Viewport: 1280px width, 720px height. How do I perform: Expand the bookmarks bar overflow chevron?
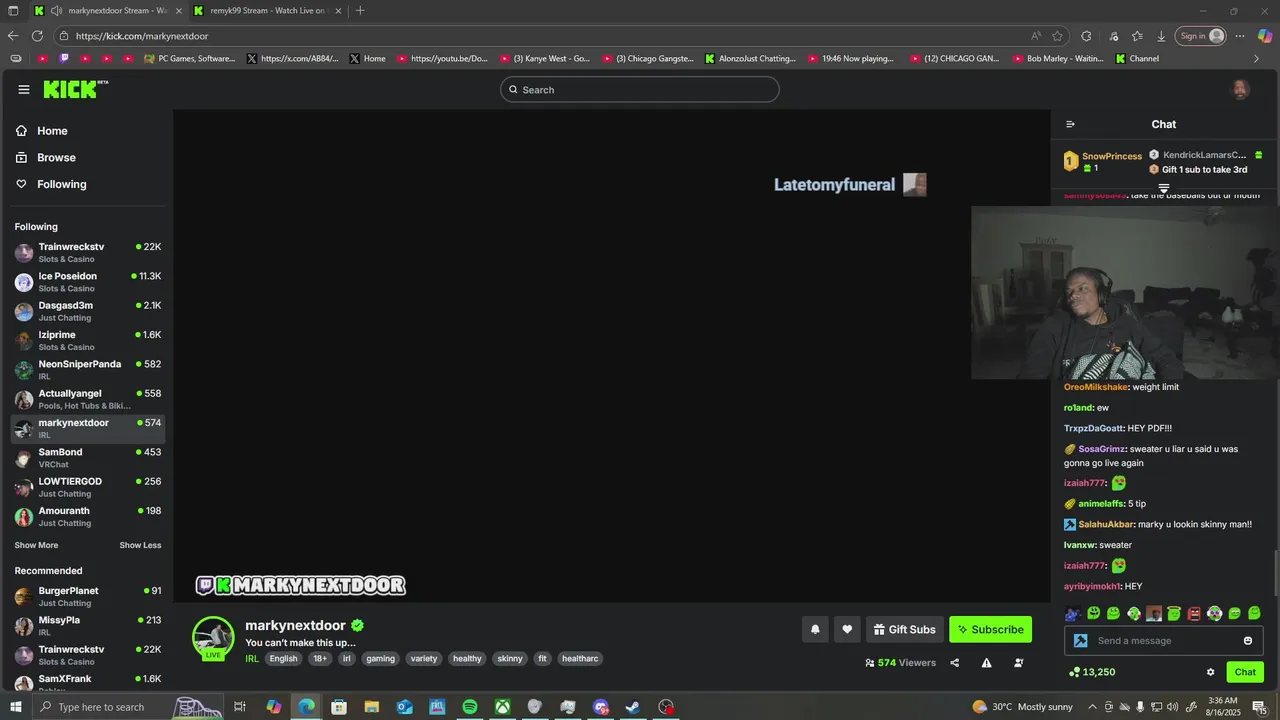tap(1257, 58)
